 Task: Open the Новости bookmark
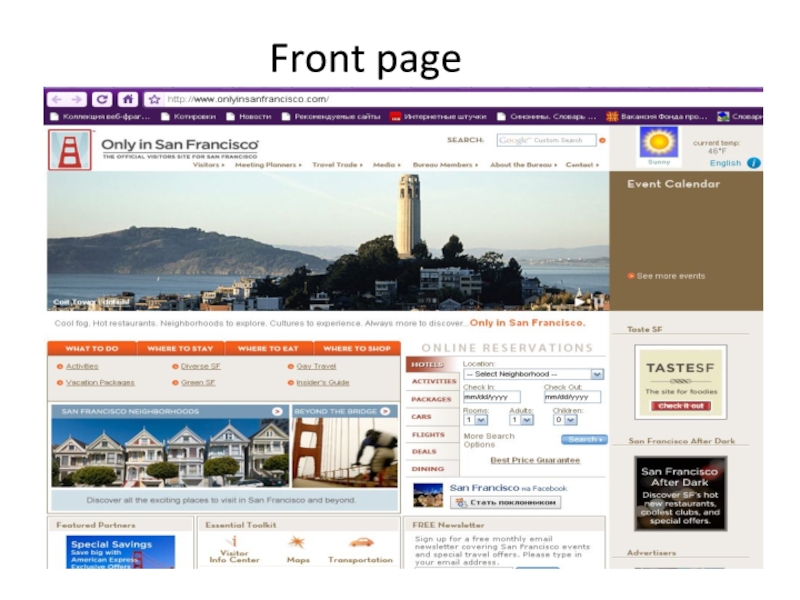click(249, 117)
